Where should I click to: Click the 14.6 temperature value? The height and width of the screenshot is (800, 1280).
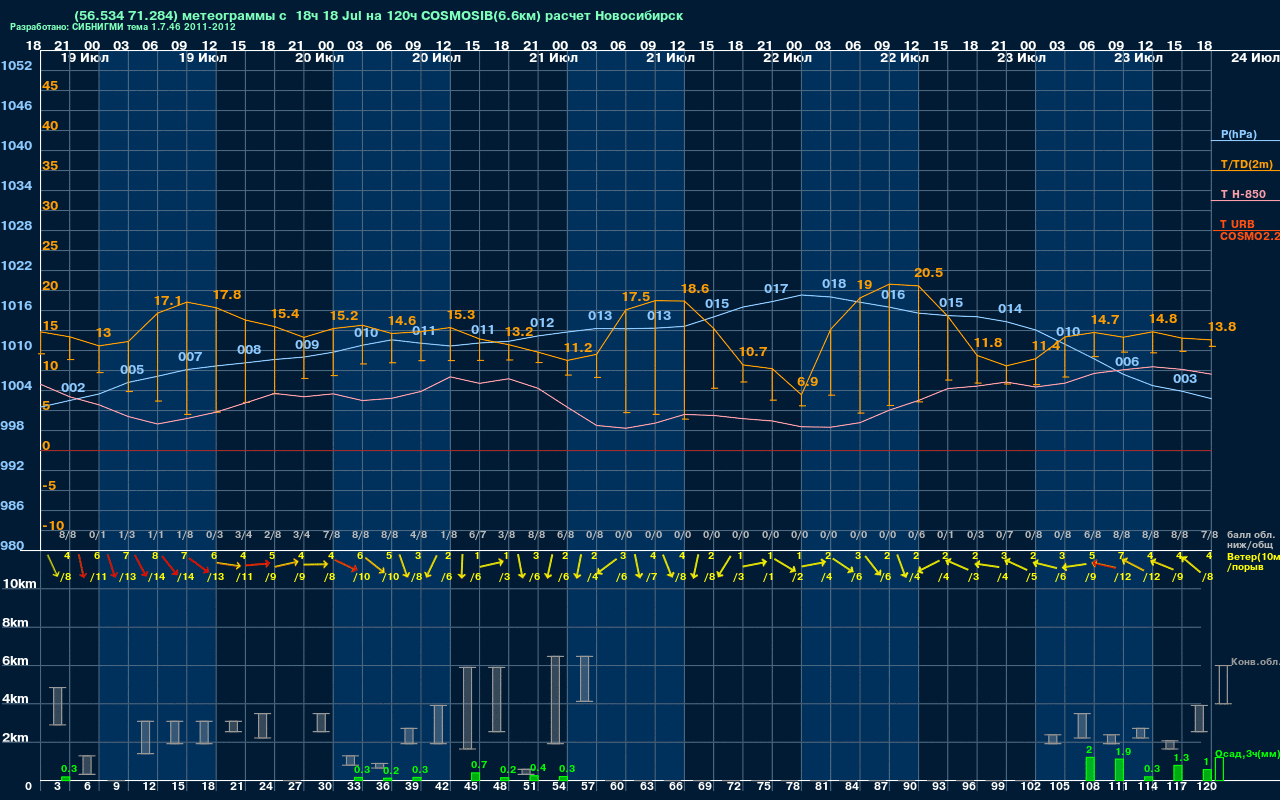[402, 320]
